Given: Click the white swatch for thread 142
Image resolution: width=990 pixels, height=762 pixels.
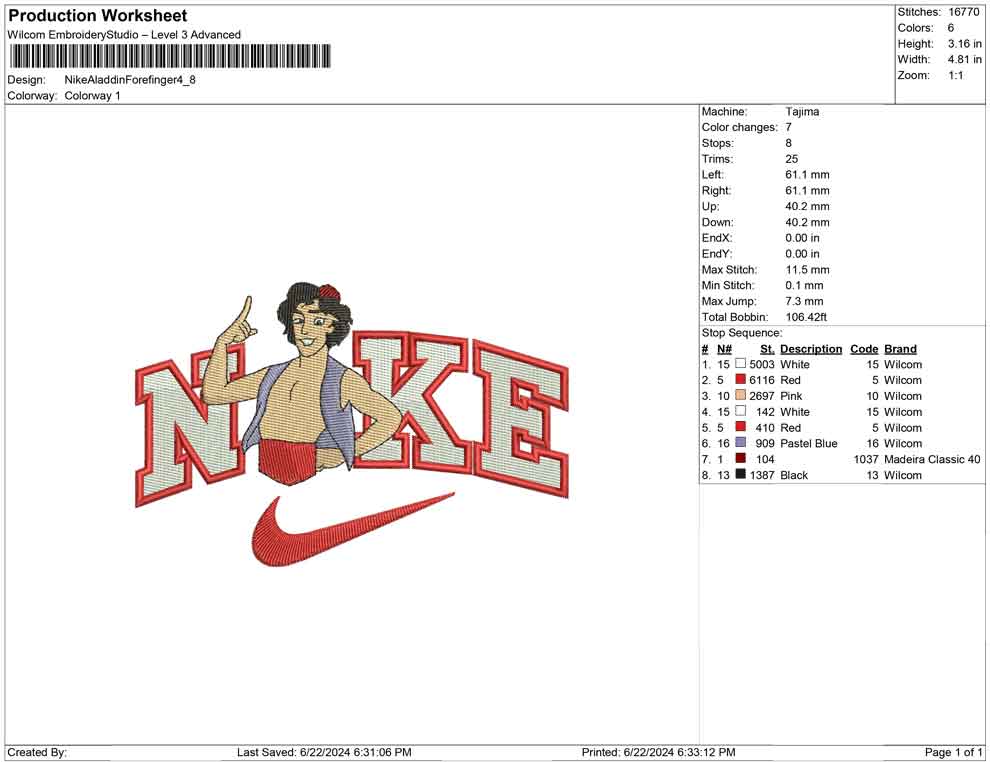Looking at the screenshot, I should (x=741, y=411).
